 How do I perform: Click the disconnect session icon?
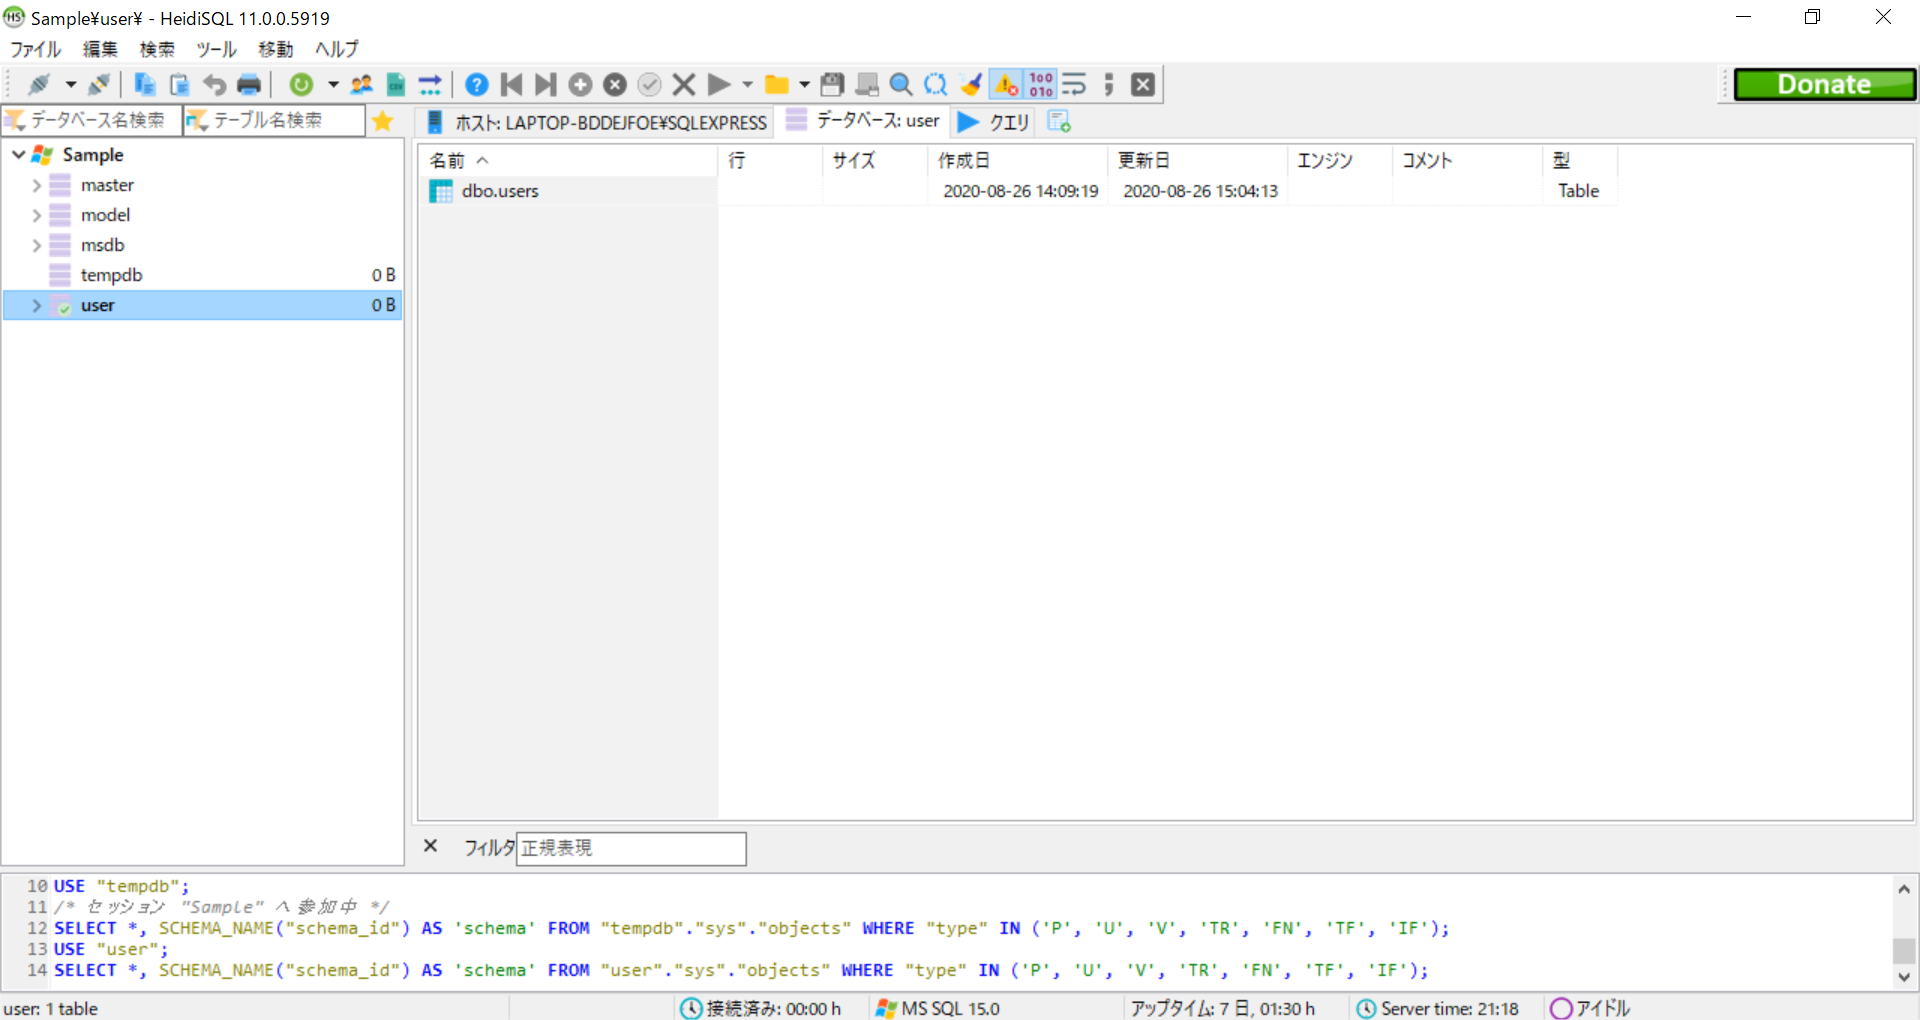click(99, 85)
